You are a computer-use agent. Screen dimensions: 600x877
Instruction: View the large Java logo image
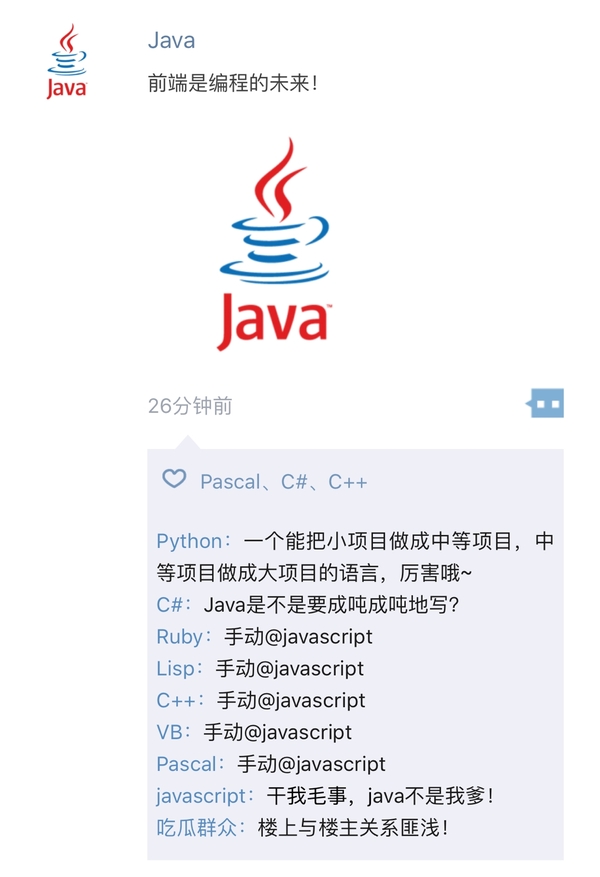click(274, 244)
